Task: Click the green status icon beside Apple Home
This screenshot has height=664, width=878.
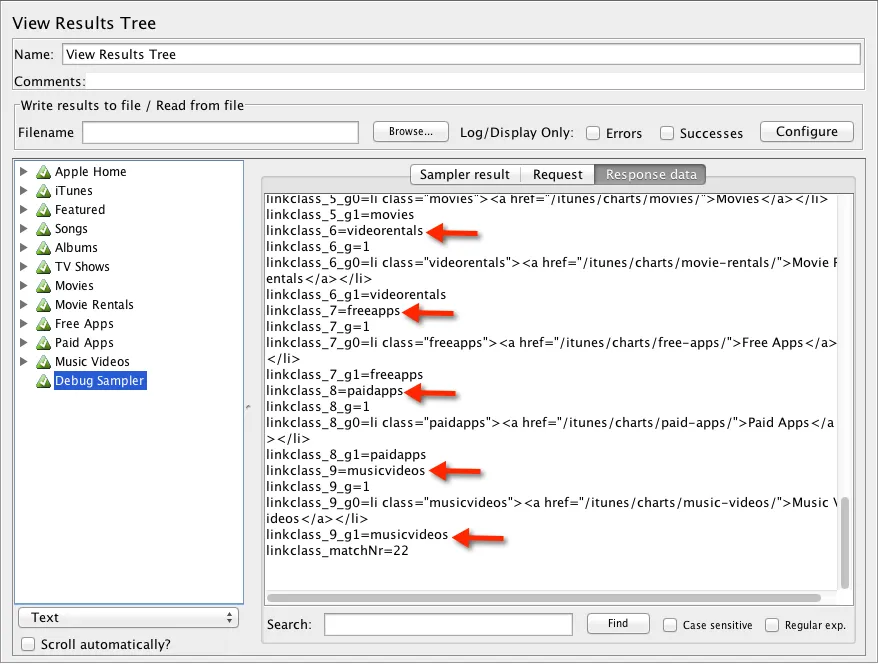Action: pyautogui.click(x=42, y=172)
